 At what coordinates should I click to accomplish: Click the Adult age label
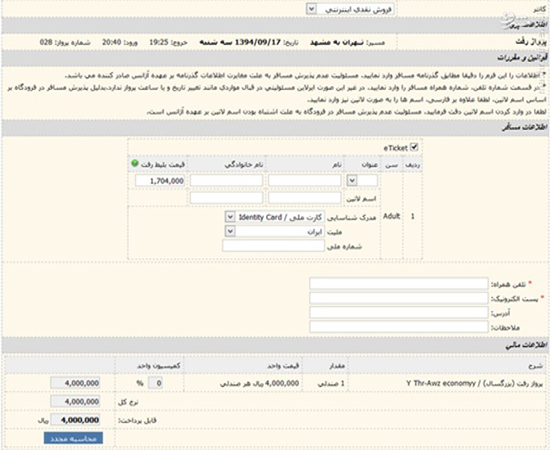click(x=391, y=216)
